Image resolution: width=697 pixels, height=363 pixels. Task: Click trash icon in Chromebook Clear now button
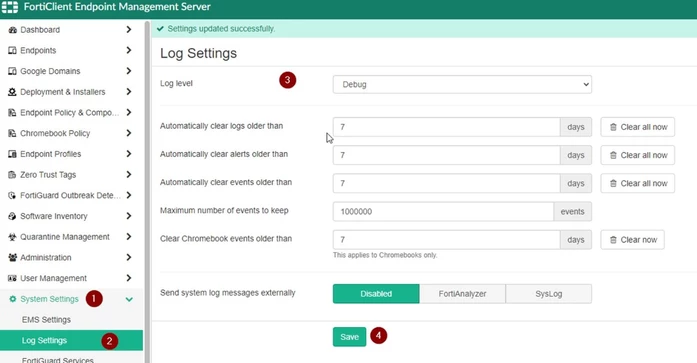(x=613, y=239)
